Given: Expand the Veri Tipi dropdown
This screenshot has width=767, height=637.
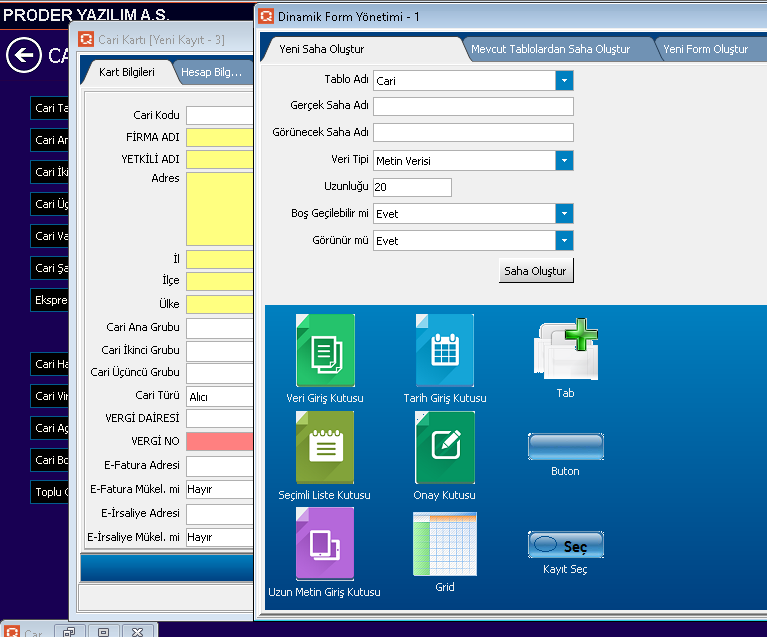Looking at the screenshot, I should coord(564,161).
